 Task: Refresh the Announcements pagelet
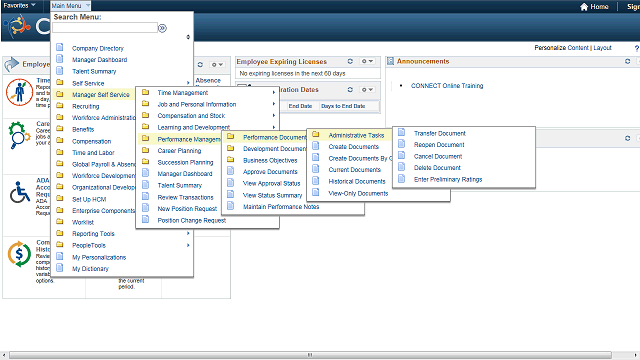point(627,61)
